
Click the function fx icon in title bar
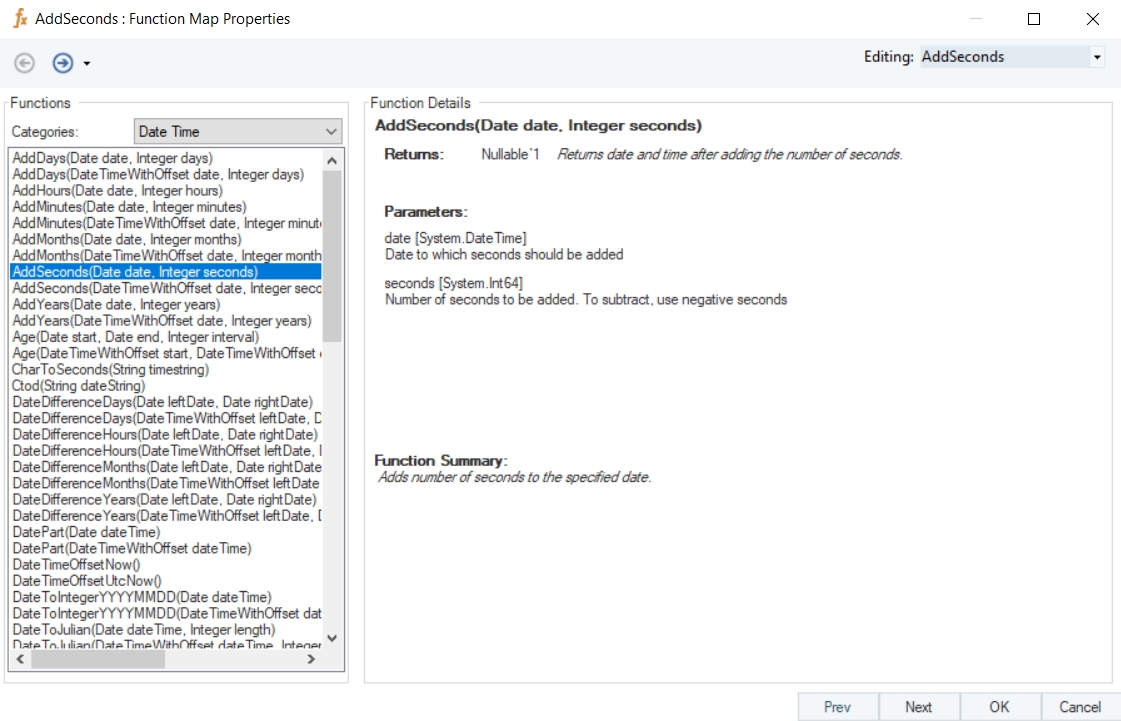(19, 19)
